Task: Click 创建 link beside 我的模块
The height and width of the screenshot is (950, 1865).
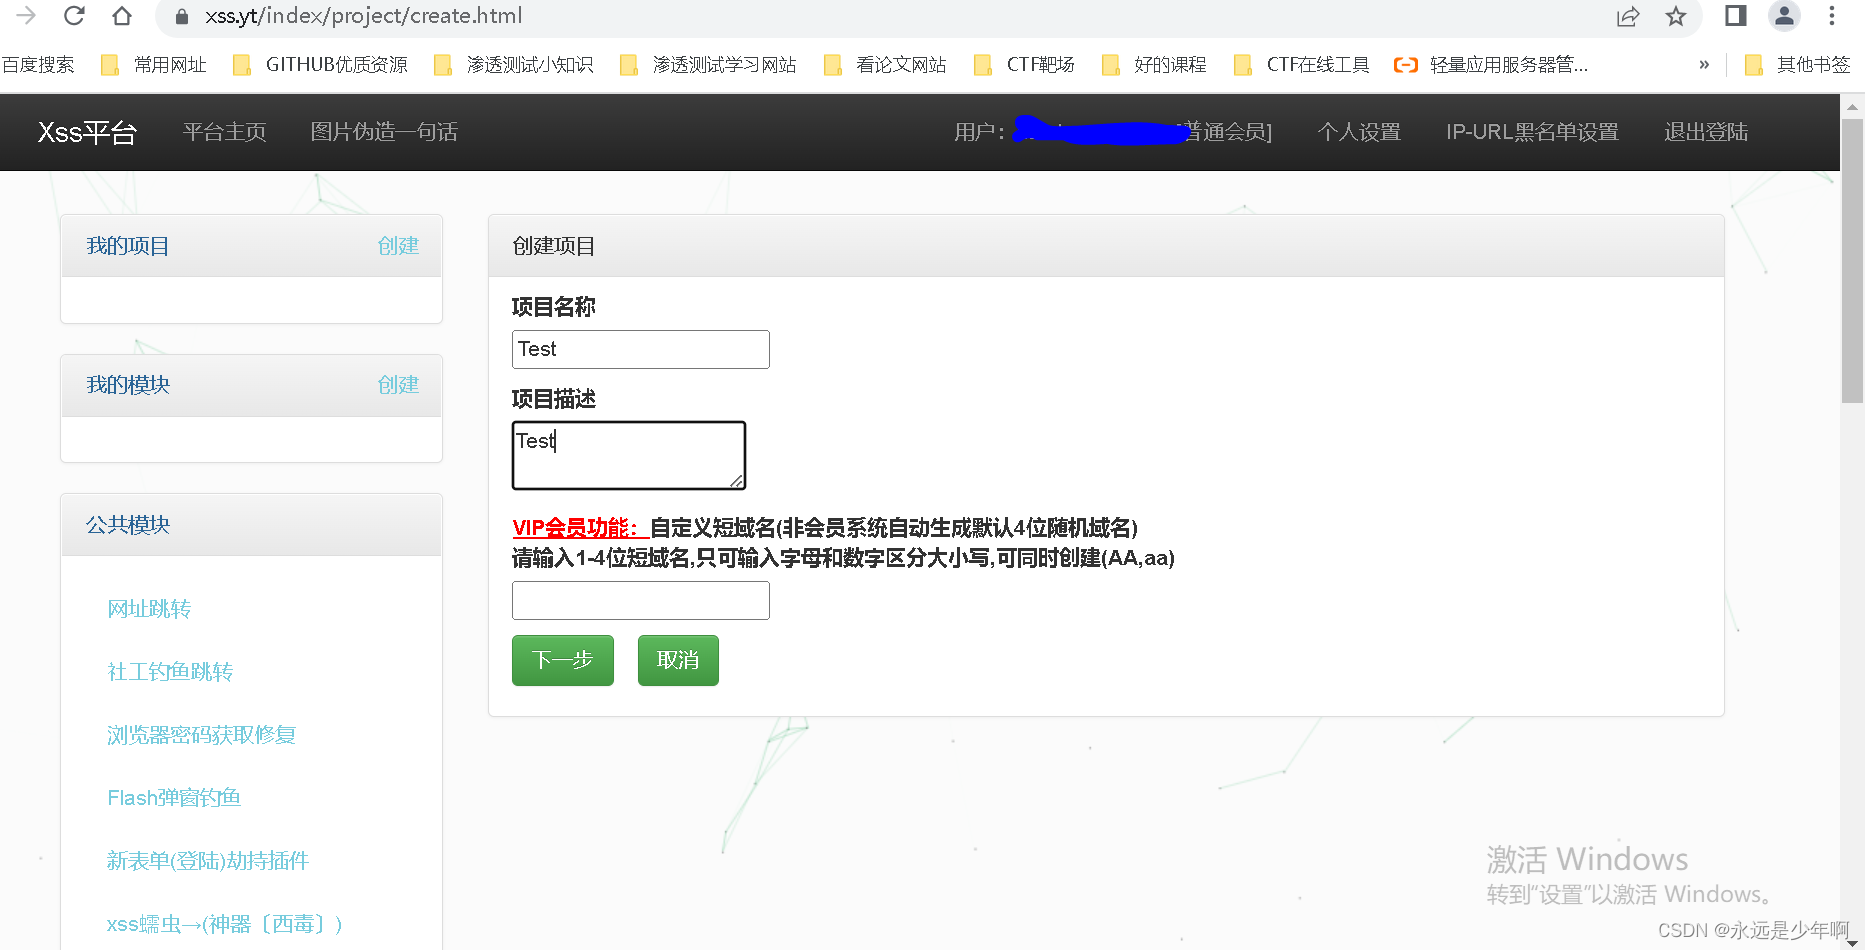Action: (398, 385)
